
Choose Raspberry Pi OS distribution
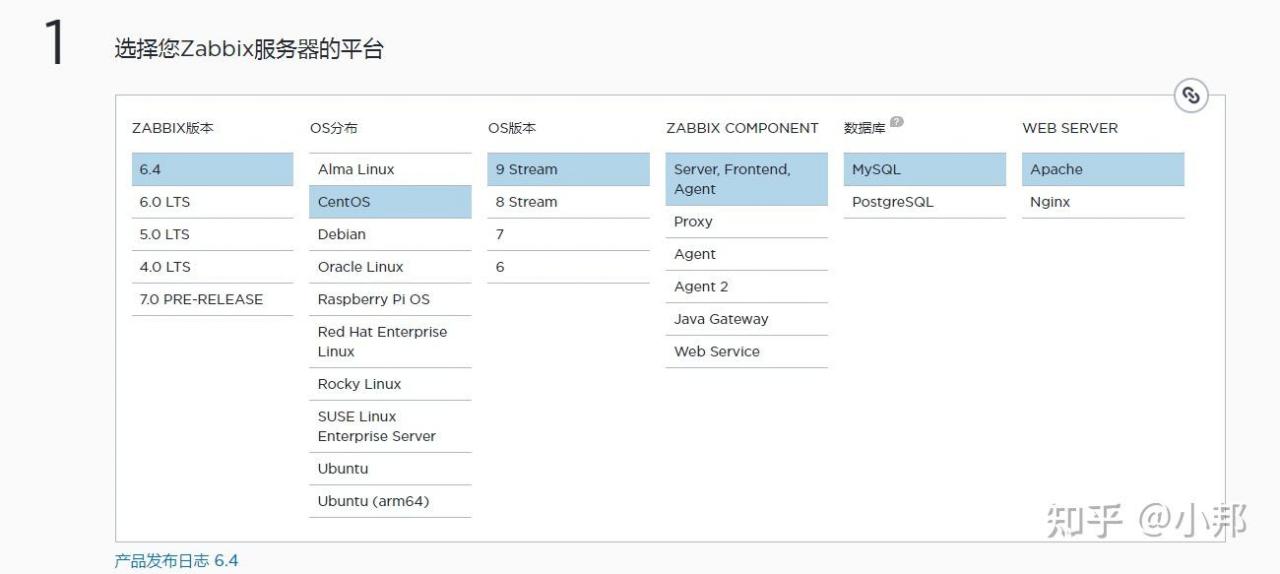tap(390, 299)
